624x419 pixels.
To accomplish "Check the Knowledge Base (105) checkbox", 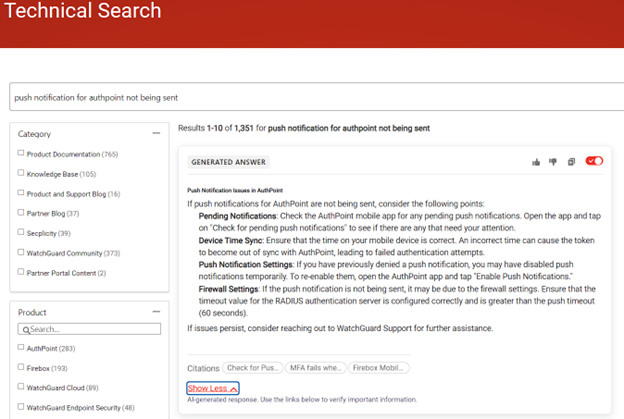I will [x=21, y=173].
